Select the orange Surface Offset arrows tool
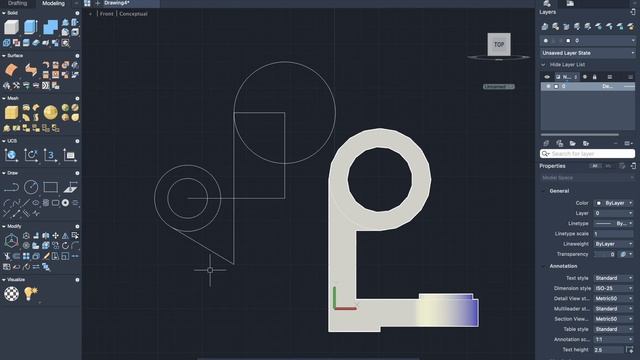640x360 pixels. (31, 70)
